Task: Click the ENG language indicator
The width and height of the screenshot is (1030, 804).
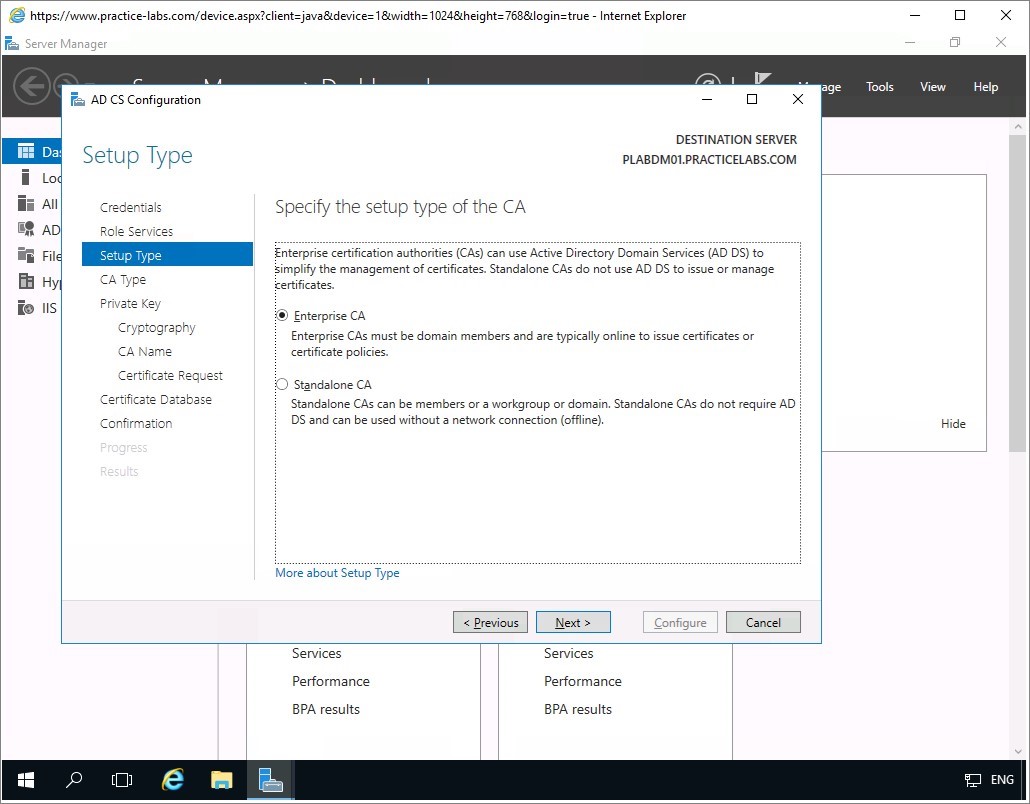Action: pos(1002,780)
